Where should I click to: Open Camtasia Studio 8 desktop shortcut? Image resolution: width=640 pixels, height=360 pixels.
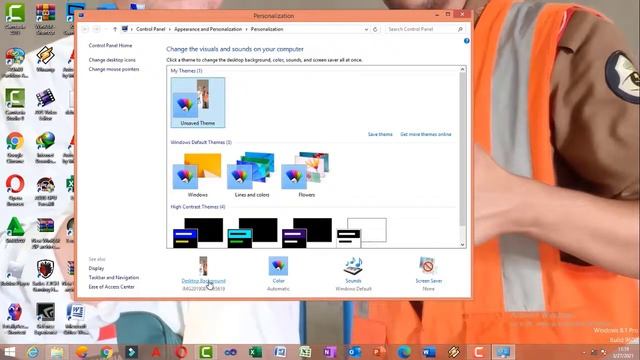pyautogui.click(x=15, y=104)
